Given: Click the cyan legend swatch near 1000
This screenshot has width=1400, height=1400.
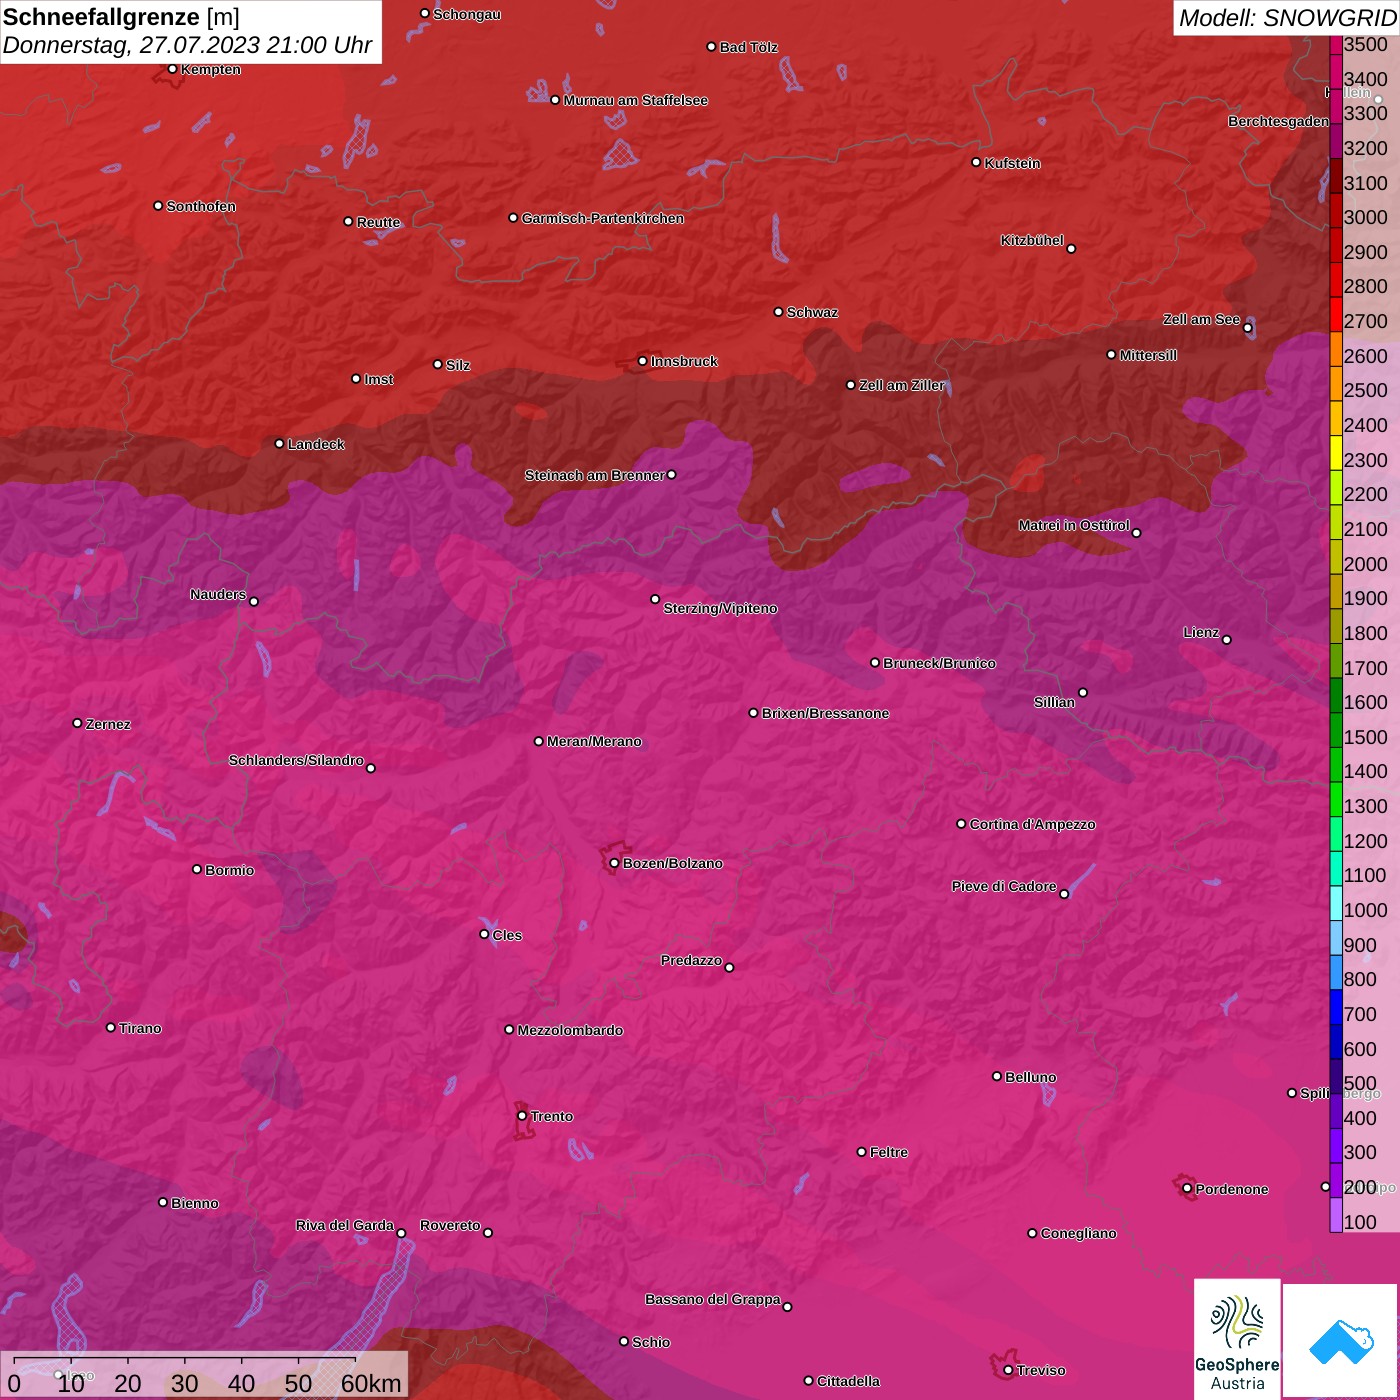Looking at the screenshot, I should [1336, 902].
